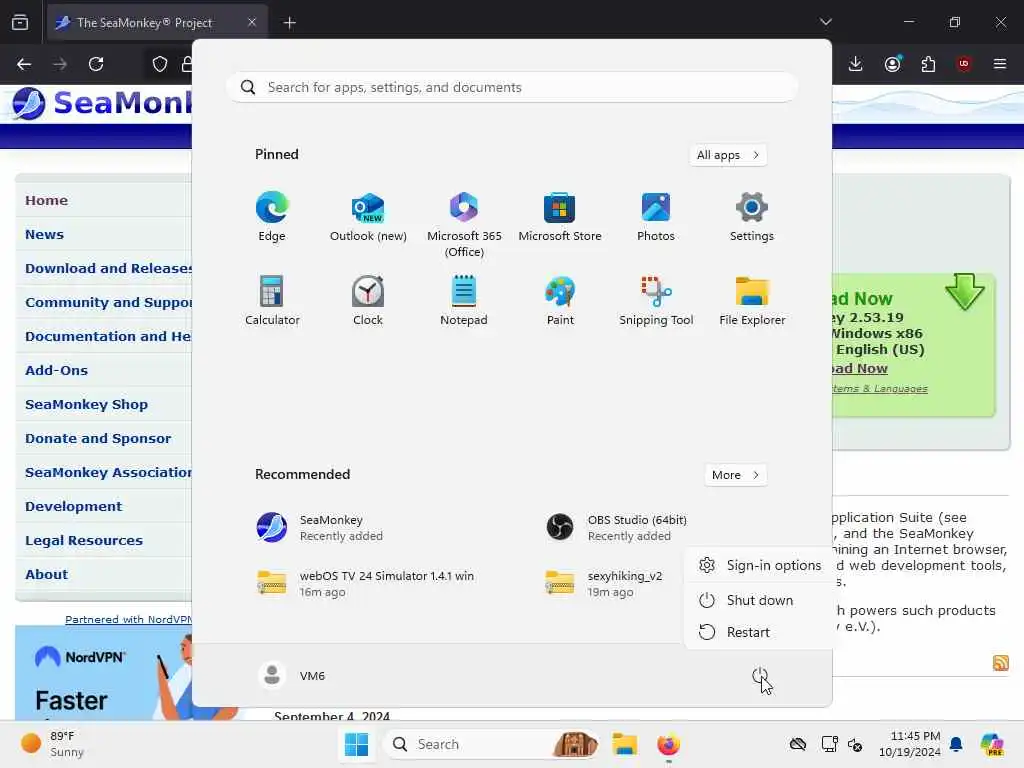Launch the Photos app
Image resolution: width=1024 pixels, height=768 pixels.
pyautogui.click(x=656, y=217)
